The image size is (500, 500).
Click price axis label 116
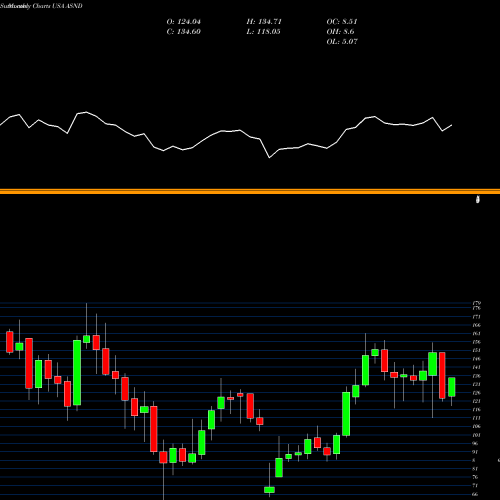click(x=477, y=410)
